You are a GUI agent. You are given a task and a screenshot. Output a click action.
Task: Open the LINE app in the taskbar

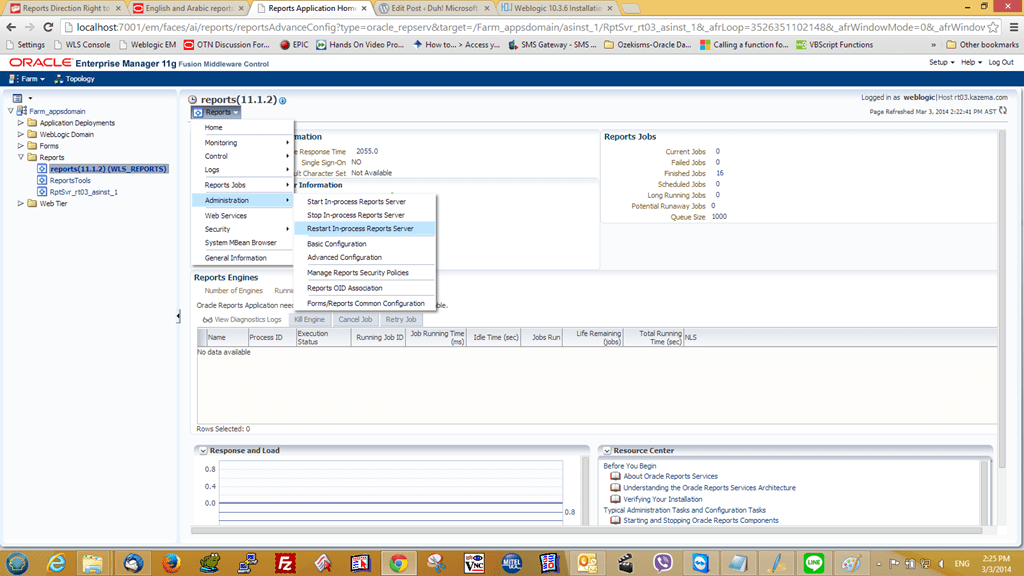(814, 563)
